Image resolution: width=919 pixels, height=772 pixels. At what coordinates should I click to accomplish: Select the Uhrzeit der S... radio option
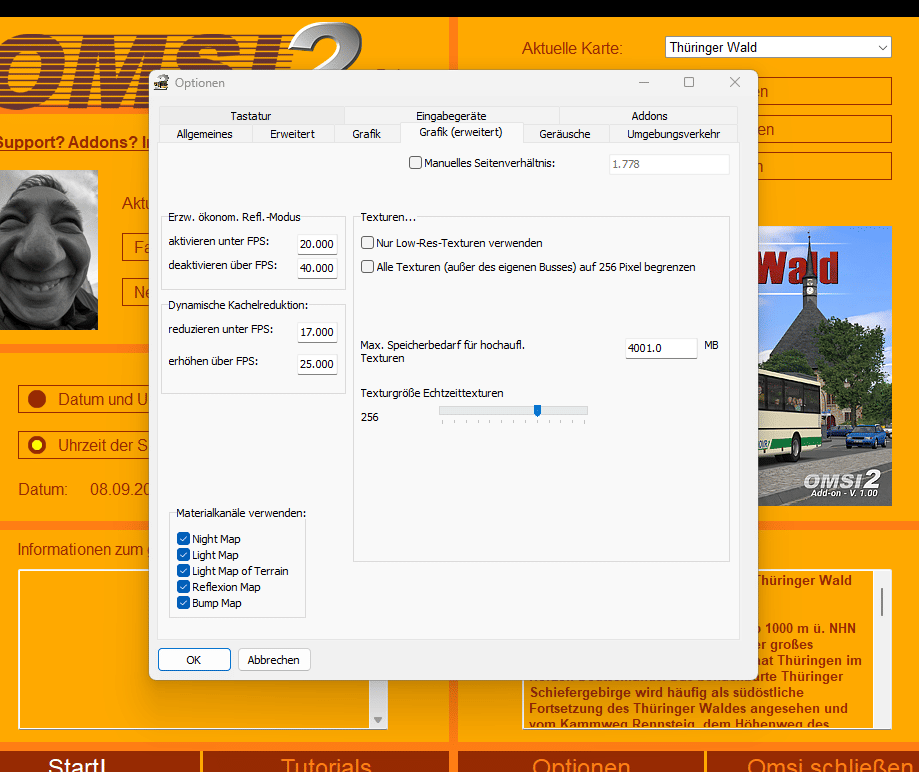click(37, 445)
